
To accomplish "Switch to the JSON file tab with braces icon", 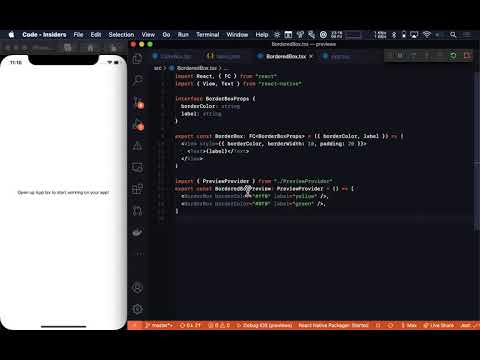I will pos(223,56).
